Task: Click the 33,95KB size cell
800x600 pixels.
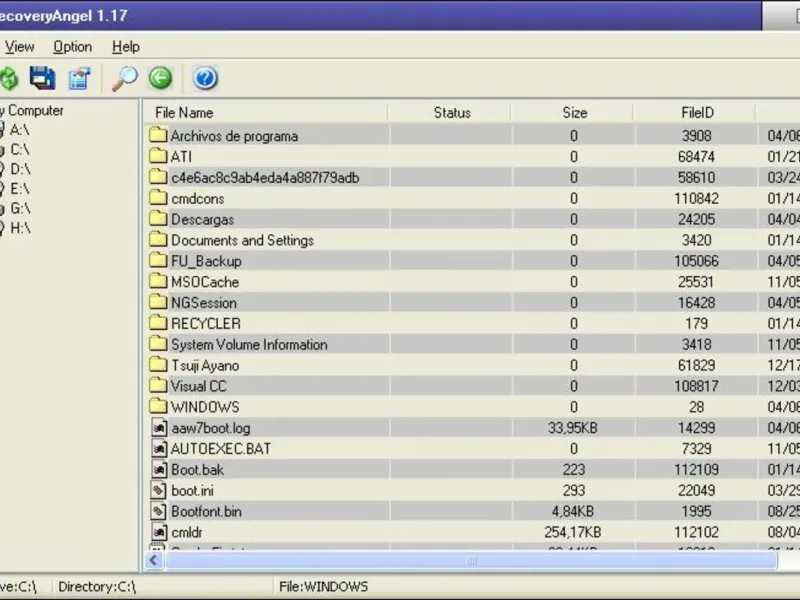Action: (572, 428)
